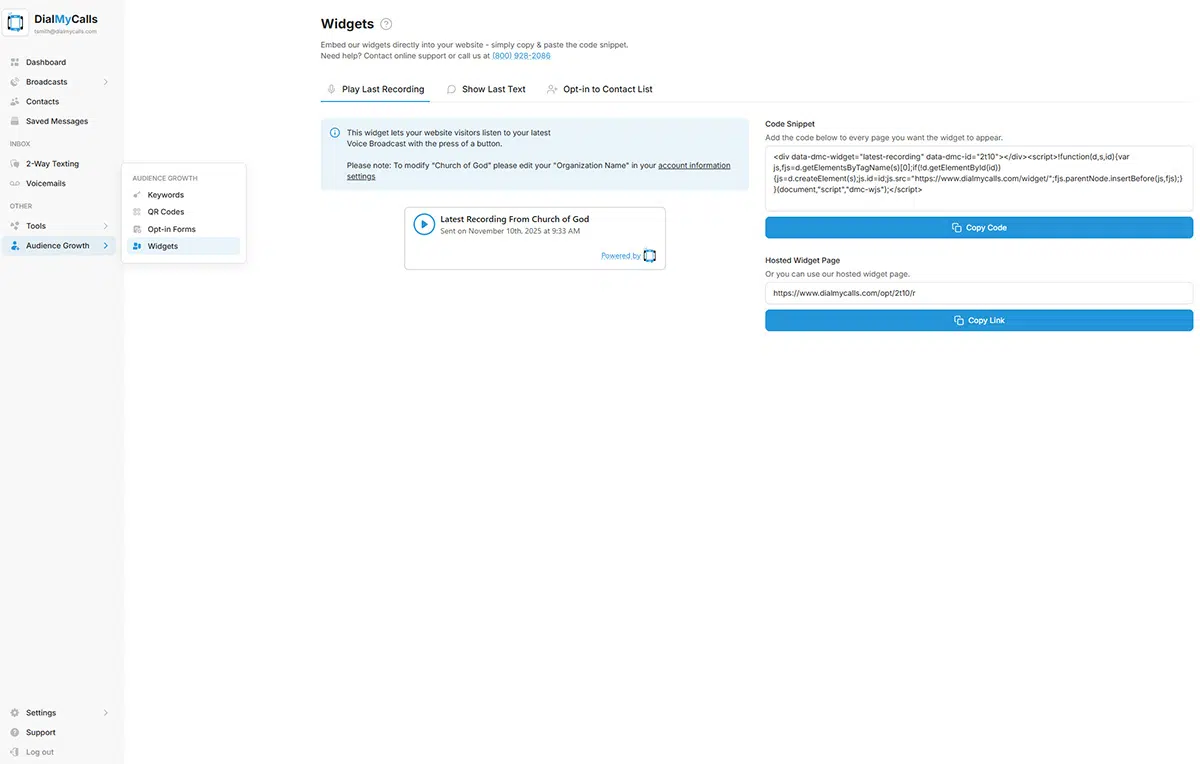Play the latest recording in widget preview
This screenshot has height=764, width=1200.
click(x=424, y=225)
